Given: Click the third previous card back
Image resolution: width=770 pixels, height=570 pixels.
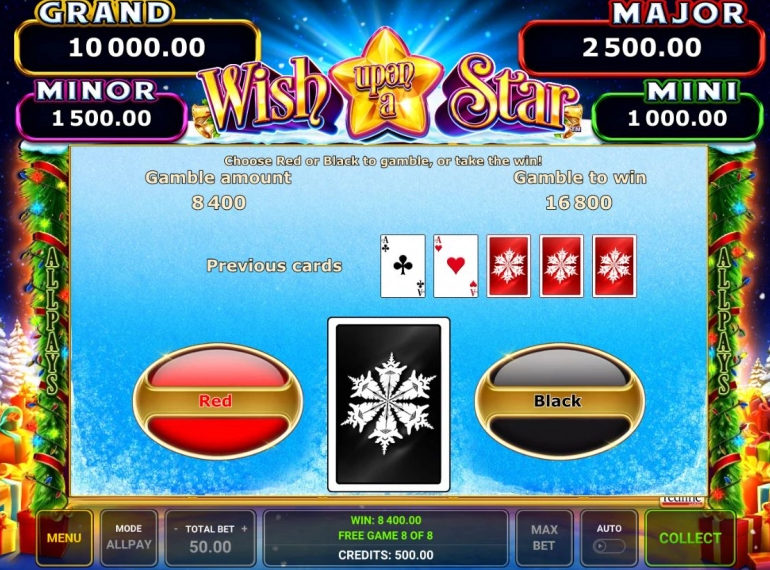Looking at the screenshot, I should point(509,266).
